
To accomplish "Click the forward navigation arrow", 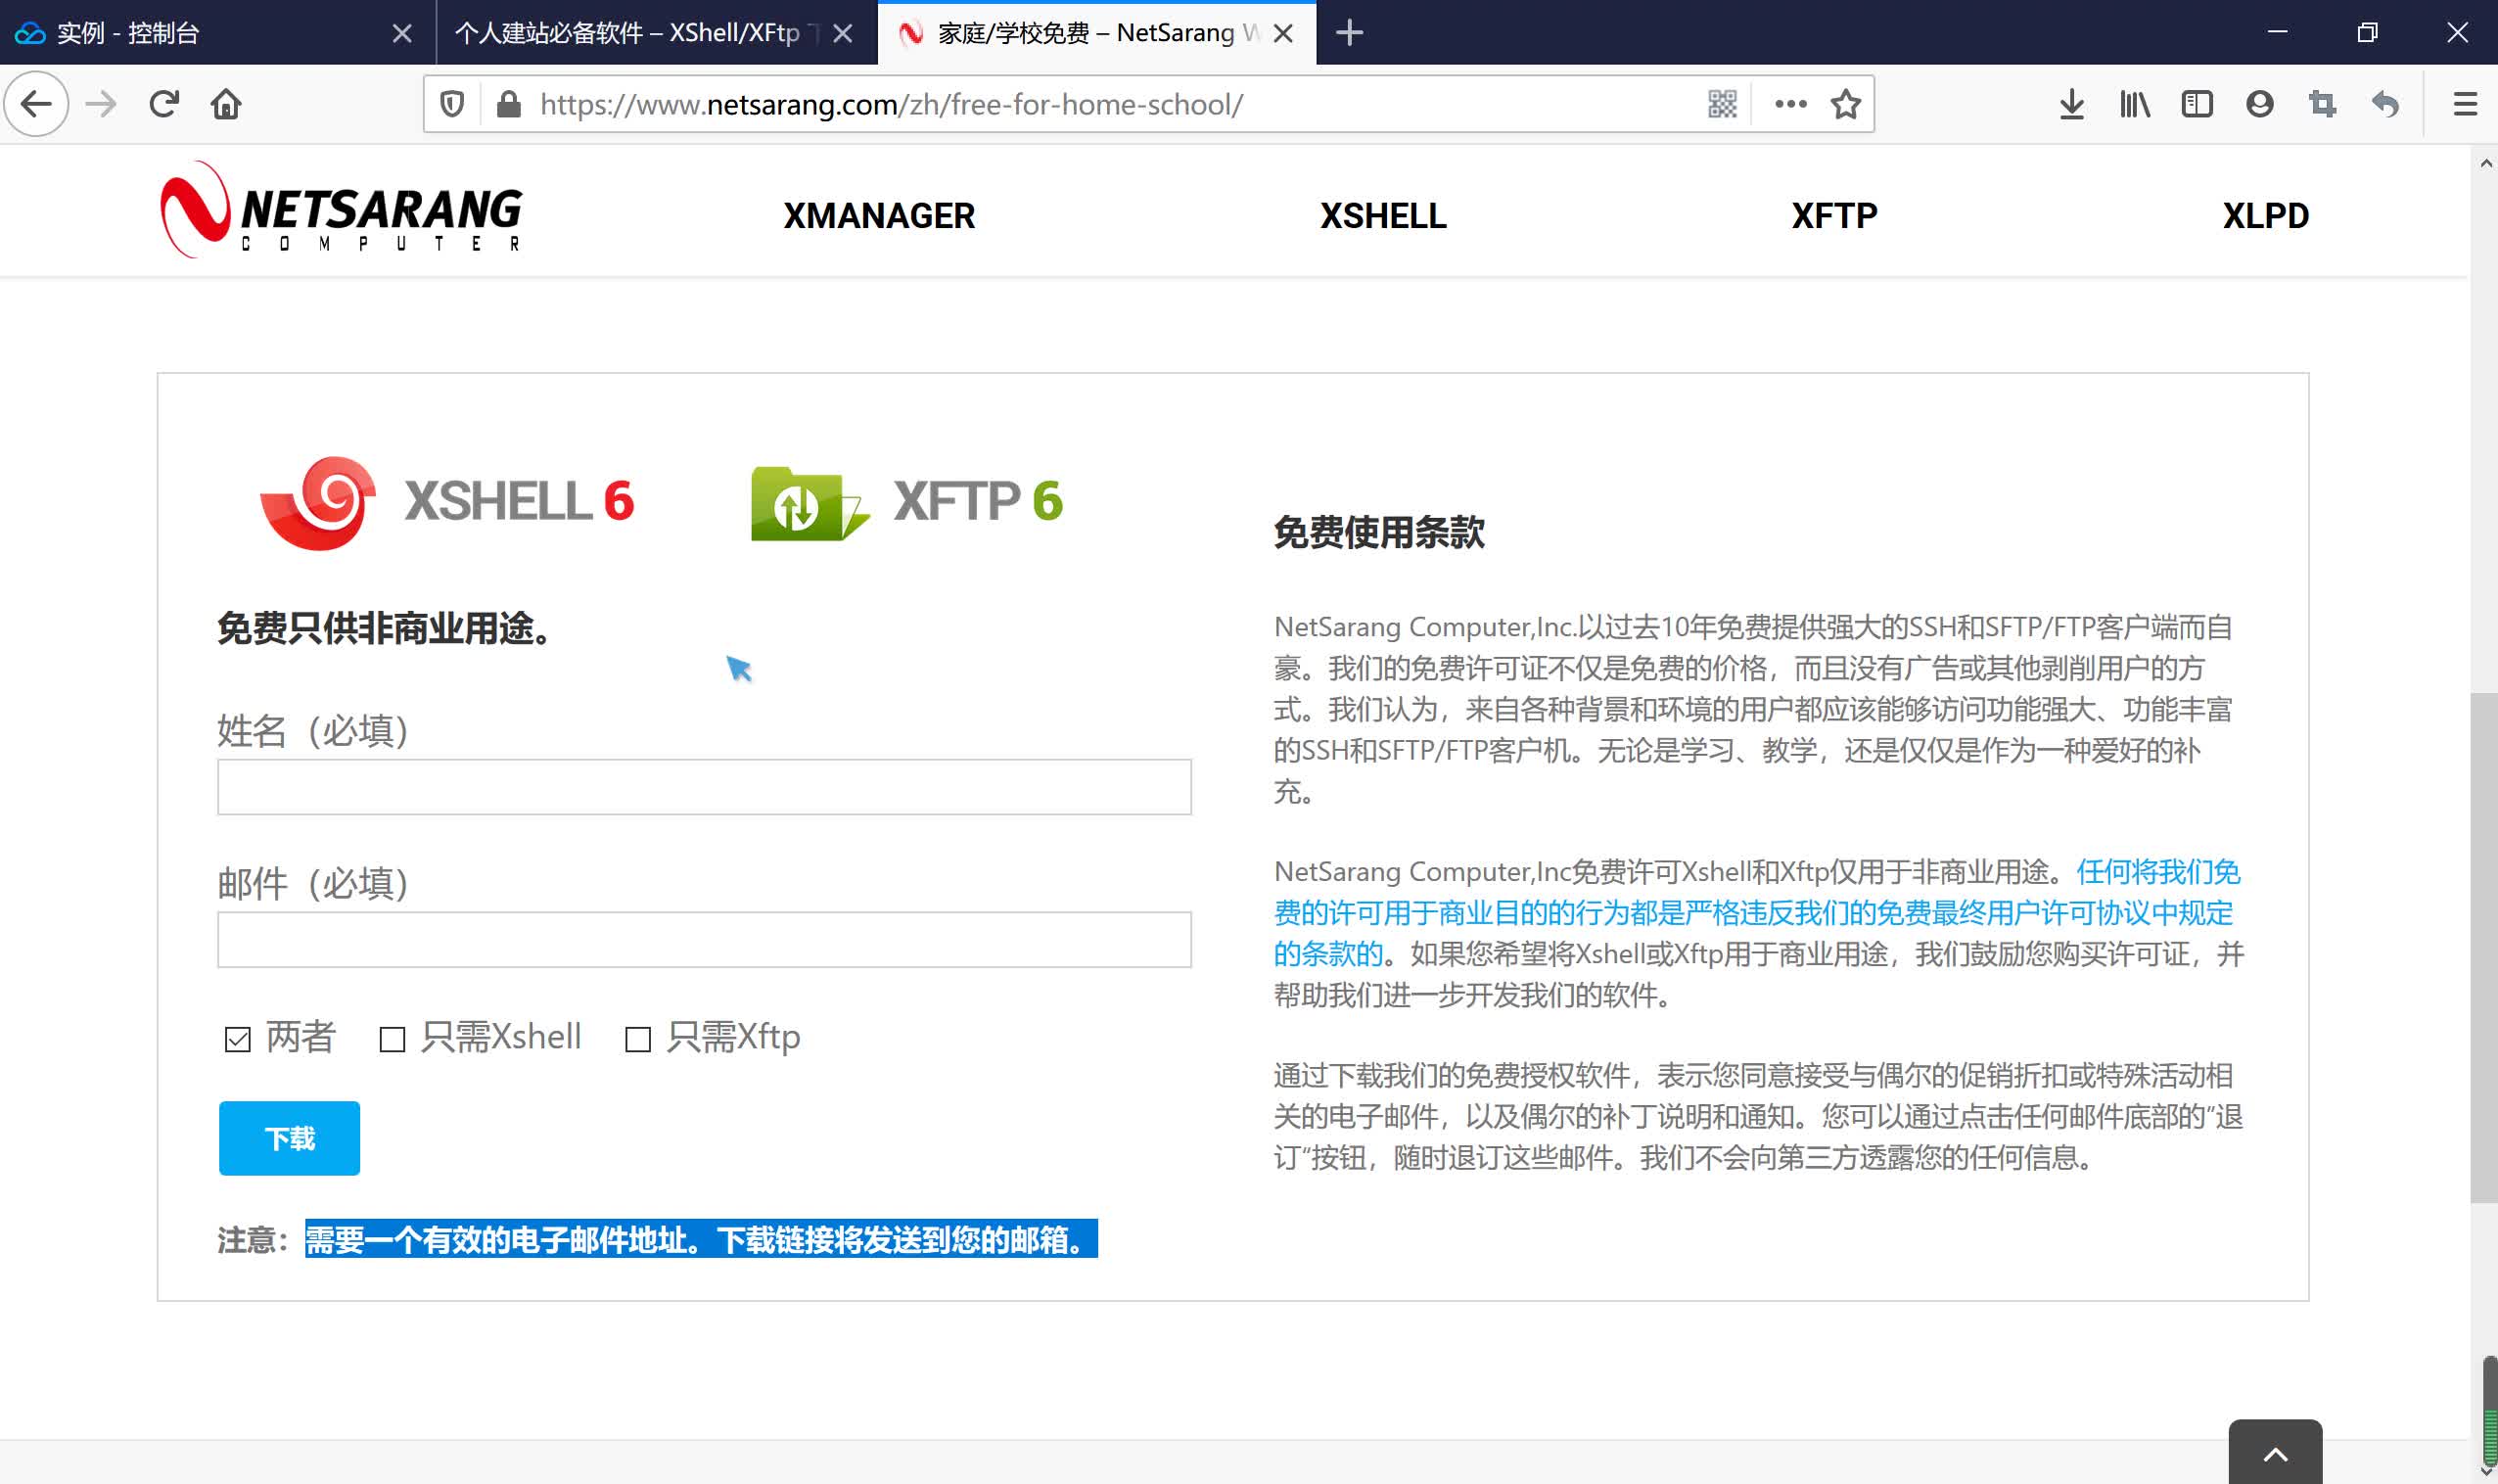I will coord(101,104).
